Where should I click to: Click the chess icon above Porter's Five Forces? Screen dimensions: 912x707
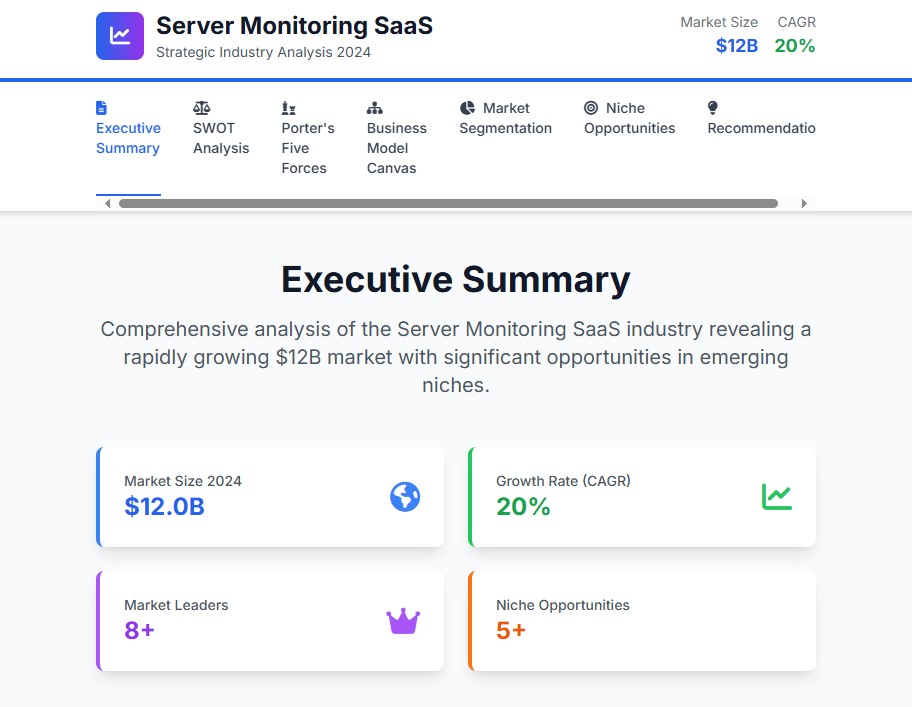289,108
